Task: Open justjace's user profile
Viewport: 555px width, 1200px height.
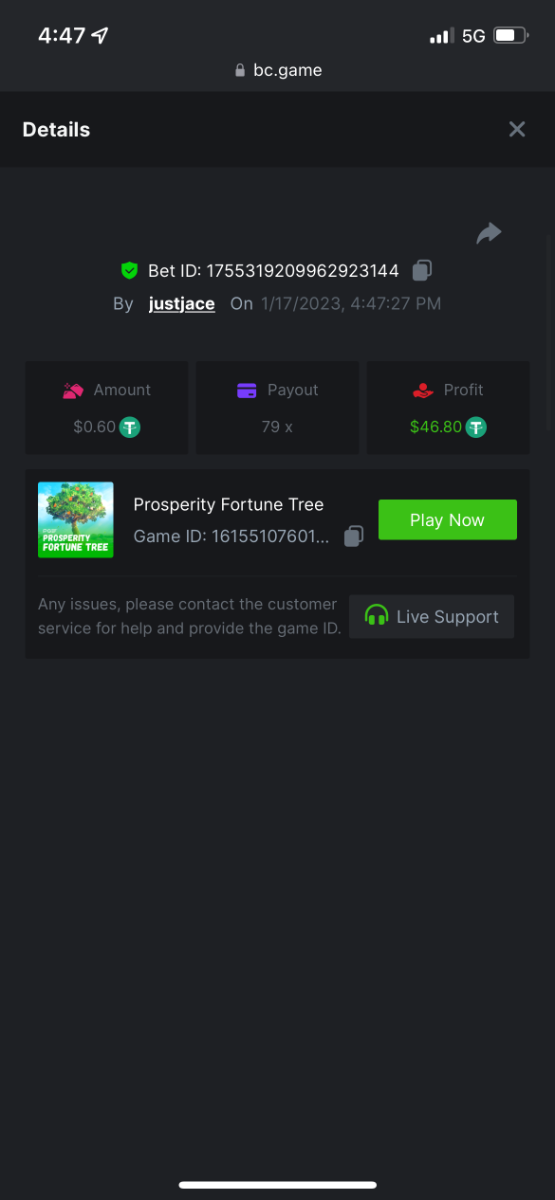Action: point(182,303)
